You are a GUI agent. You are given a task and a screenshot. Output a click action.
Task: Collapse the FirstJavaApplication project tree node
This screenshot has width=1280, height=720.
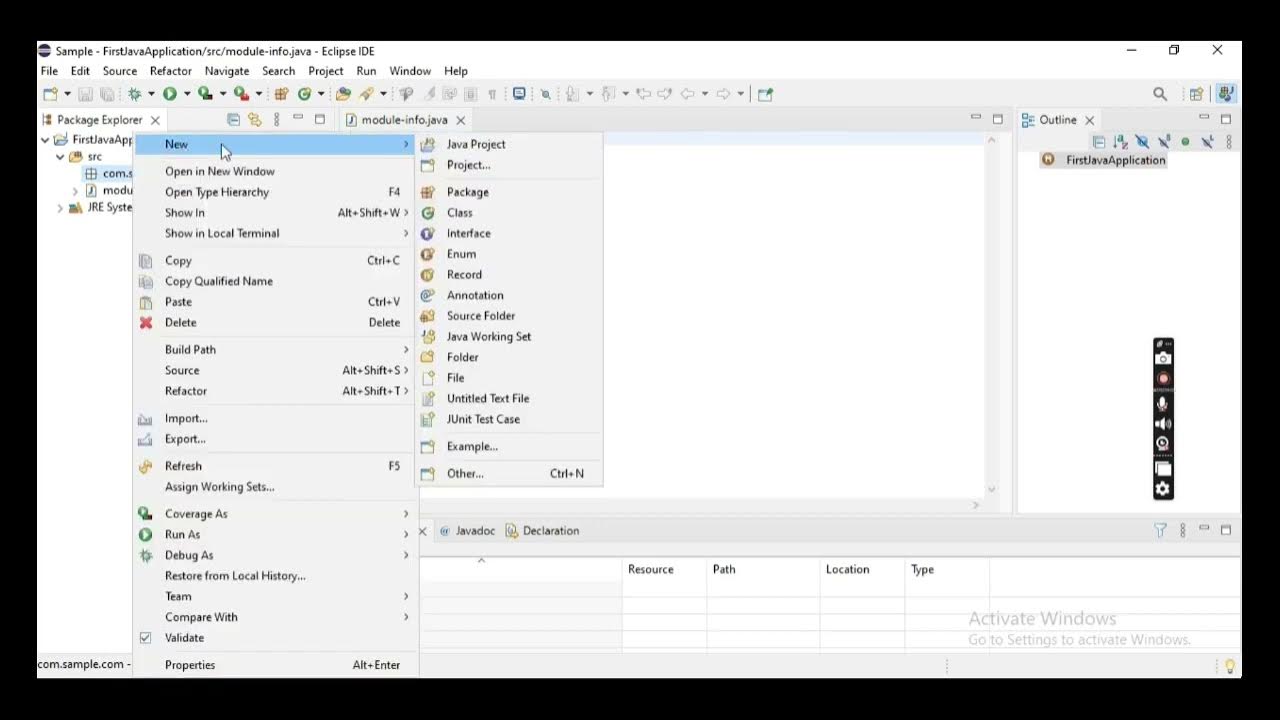(x=45, y=140)
